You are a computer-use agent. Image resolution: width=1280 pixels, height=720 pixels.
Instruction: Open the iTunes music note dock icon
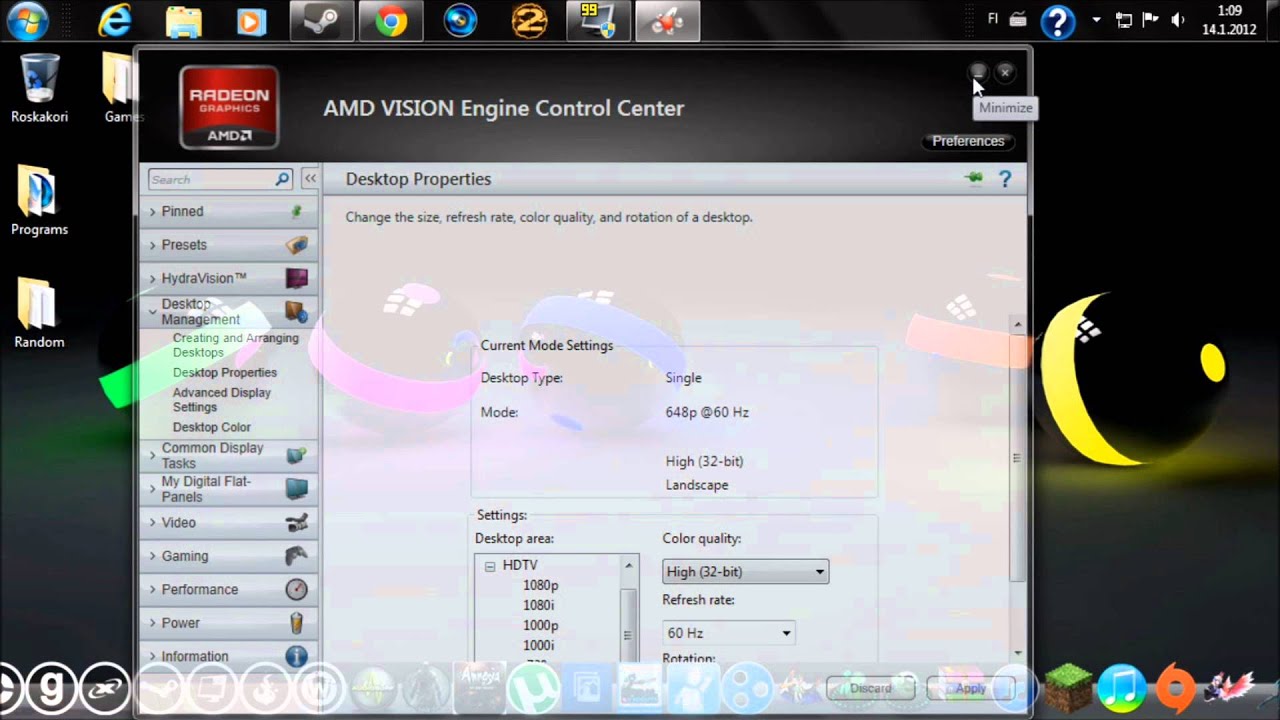pyautogui.click(x=1121, y=687)
